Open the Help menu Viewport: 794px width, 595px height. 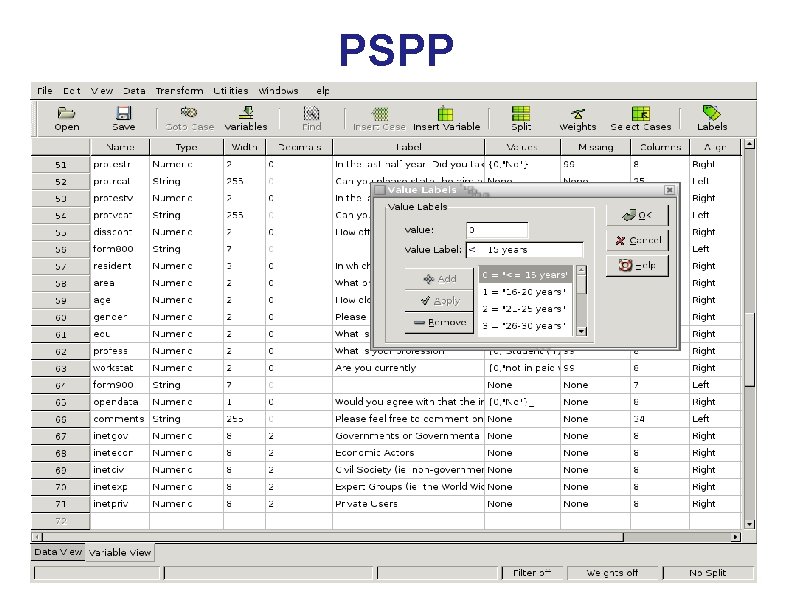322,91
